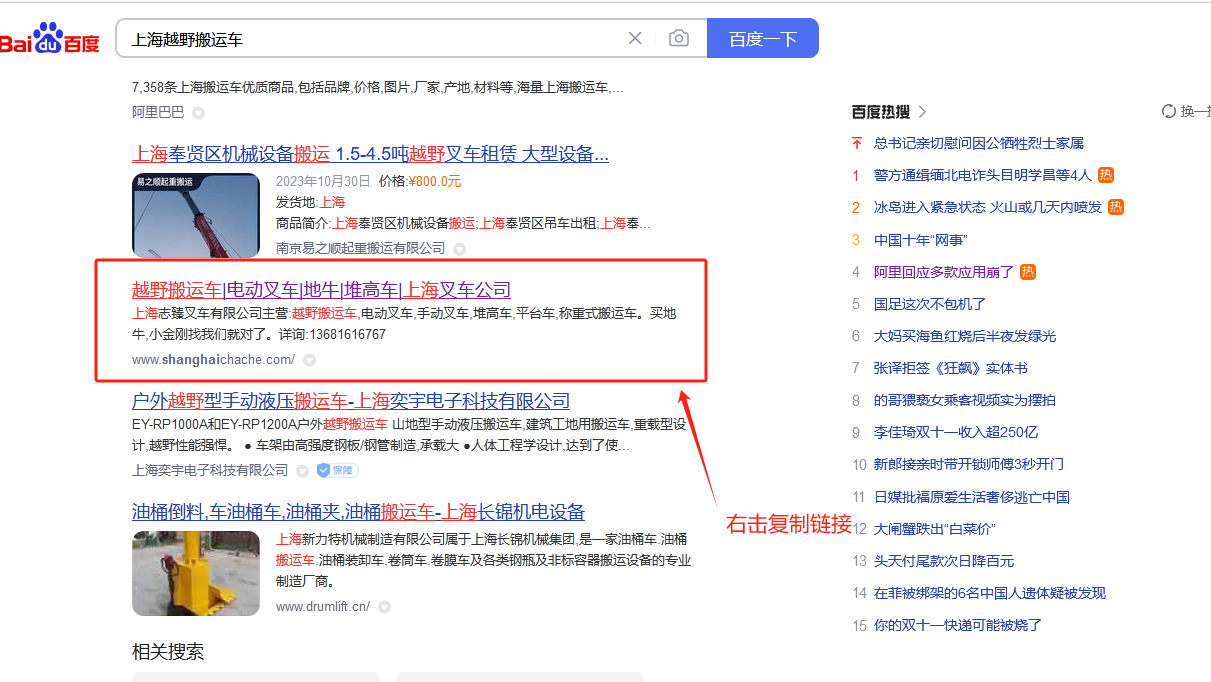Viewport: 1211px width, 682px height.
Task: Click the www.shanghaichache.com/ URL
Action: tap(213, 360)
